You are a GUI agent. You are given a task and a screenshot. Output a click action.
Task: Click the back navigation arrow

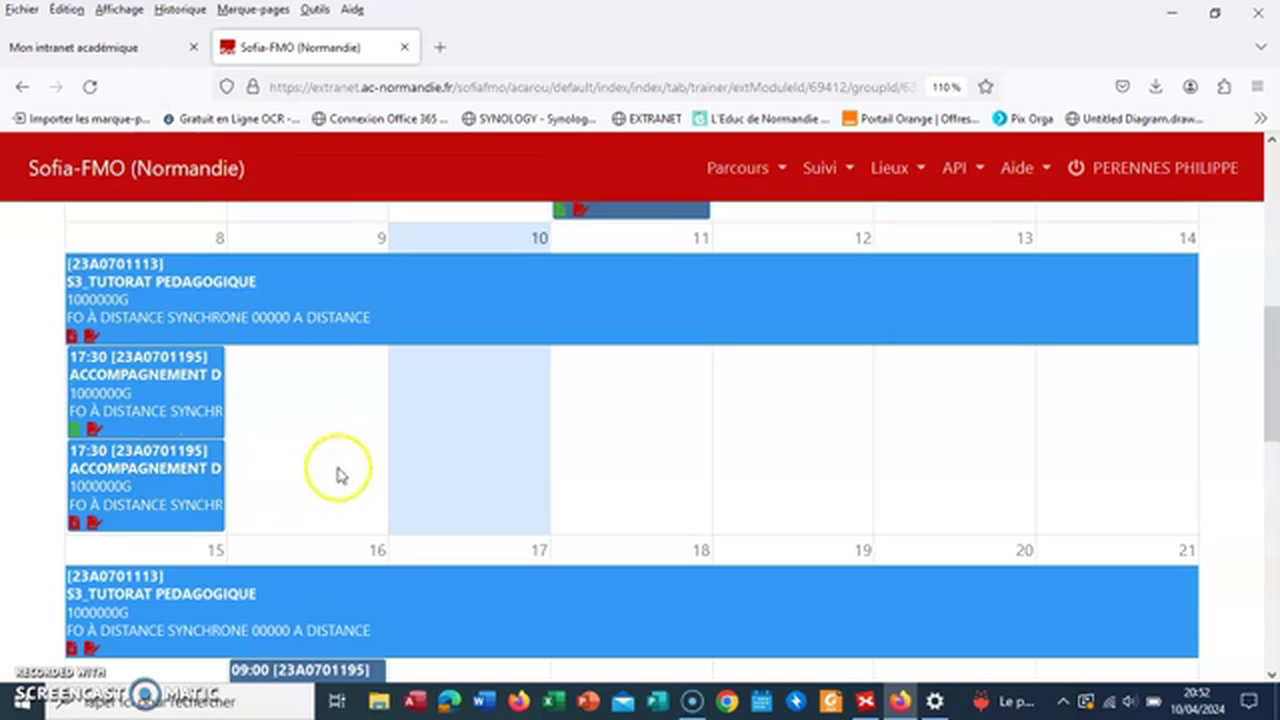click(x=22, y=87)
